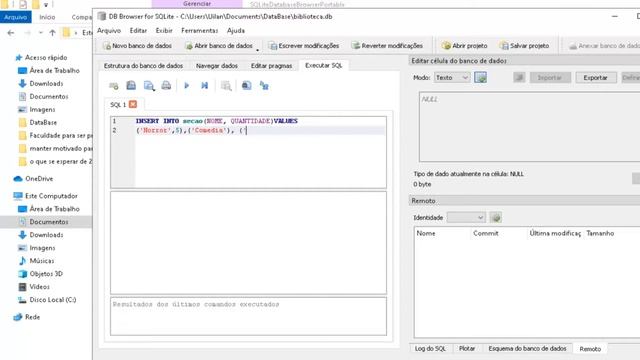Screen dimensions: 640x360
Task: Select the Executar SQL tab
Action: (324, 65)
